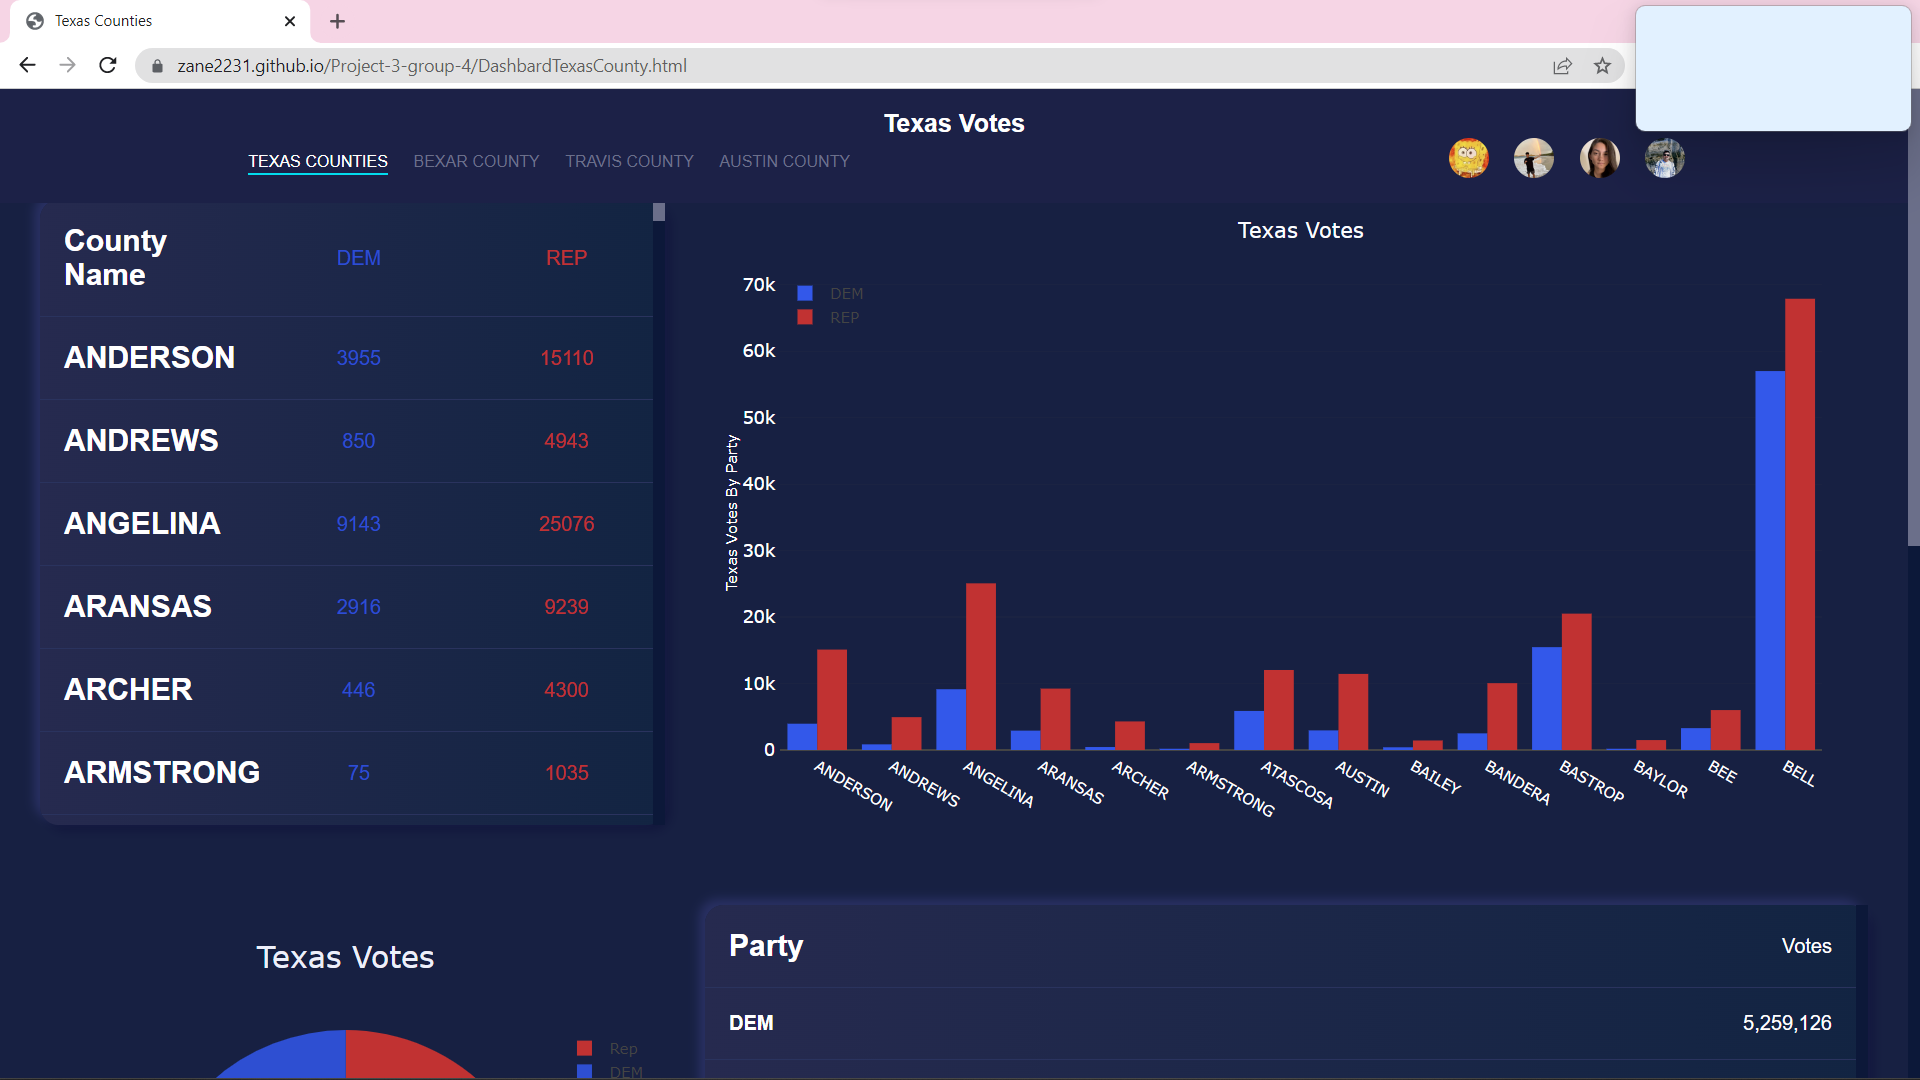Click the ANGELINA county table row

click(346, 524)
